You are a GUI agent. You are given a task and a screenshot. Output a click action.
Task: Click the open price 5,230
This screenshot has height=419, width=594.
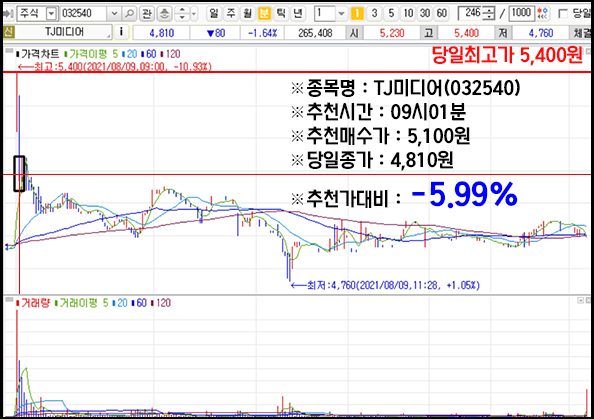click(392, 33)
